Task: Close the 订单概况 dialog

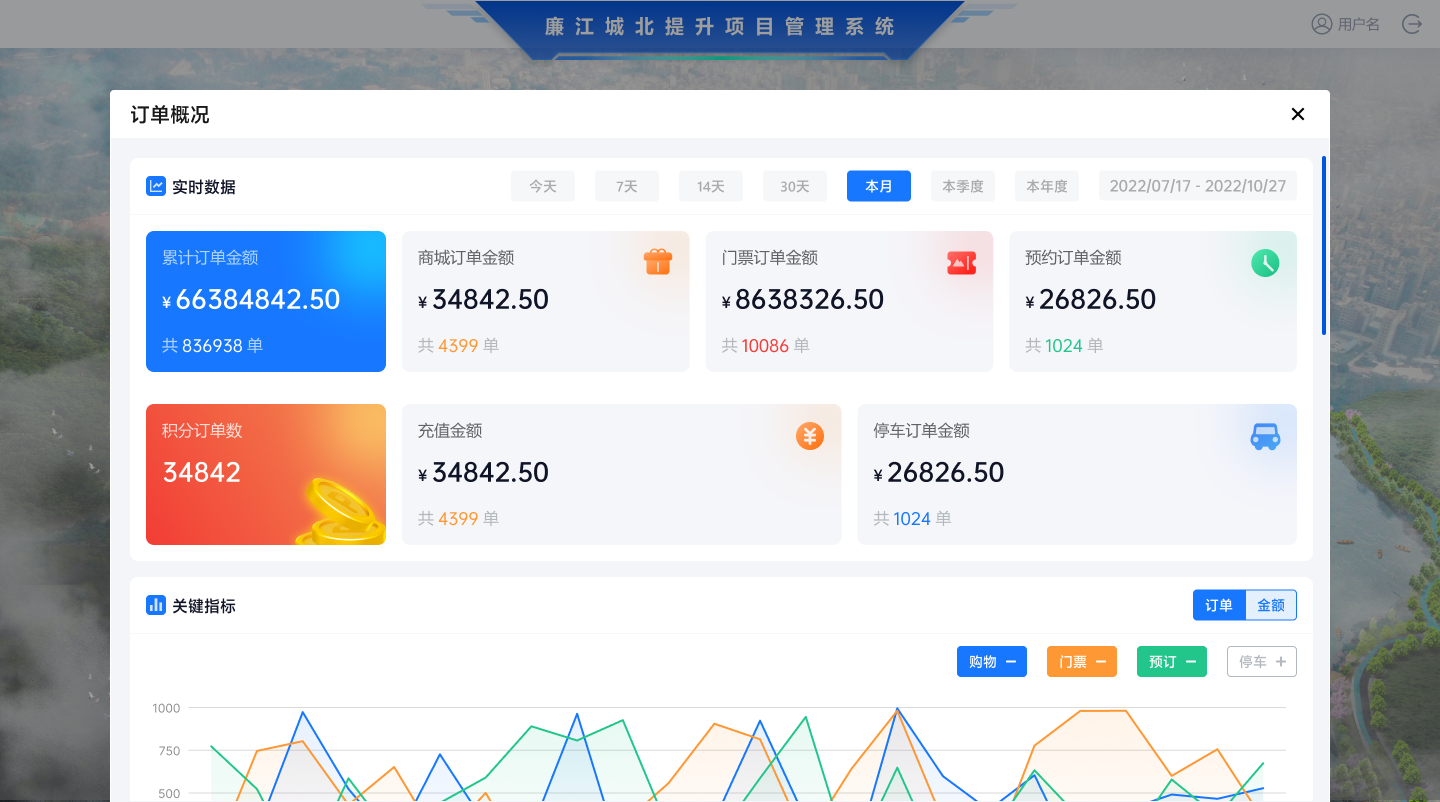Action: coord(1298,114)
